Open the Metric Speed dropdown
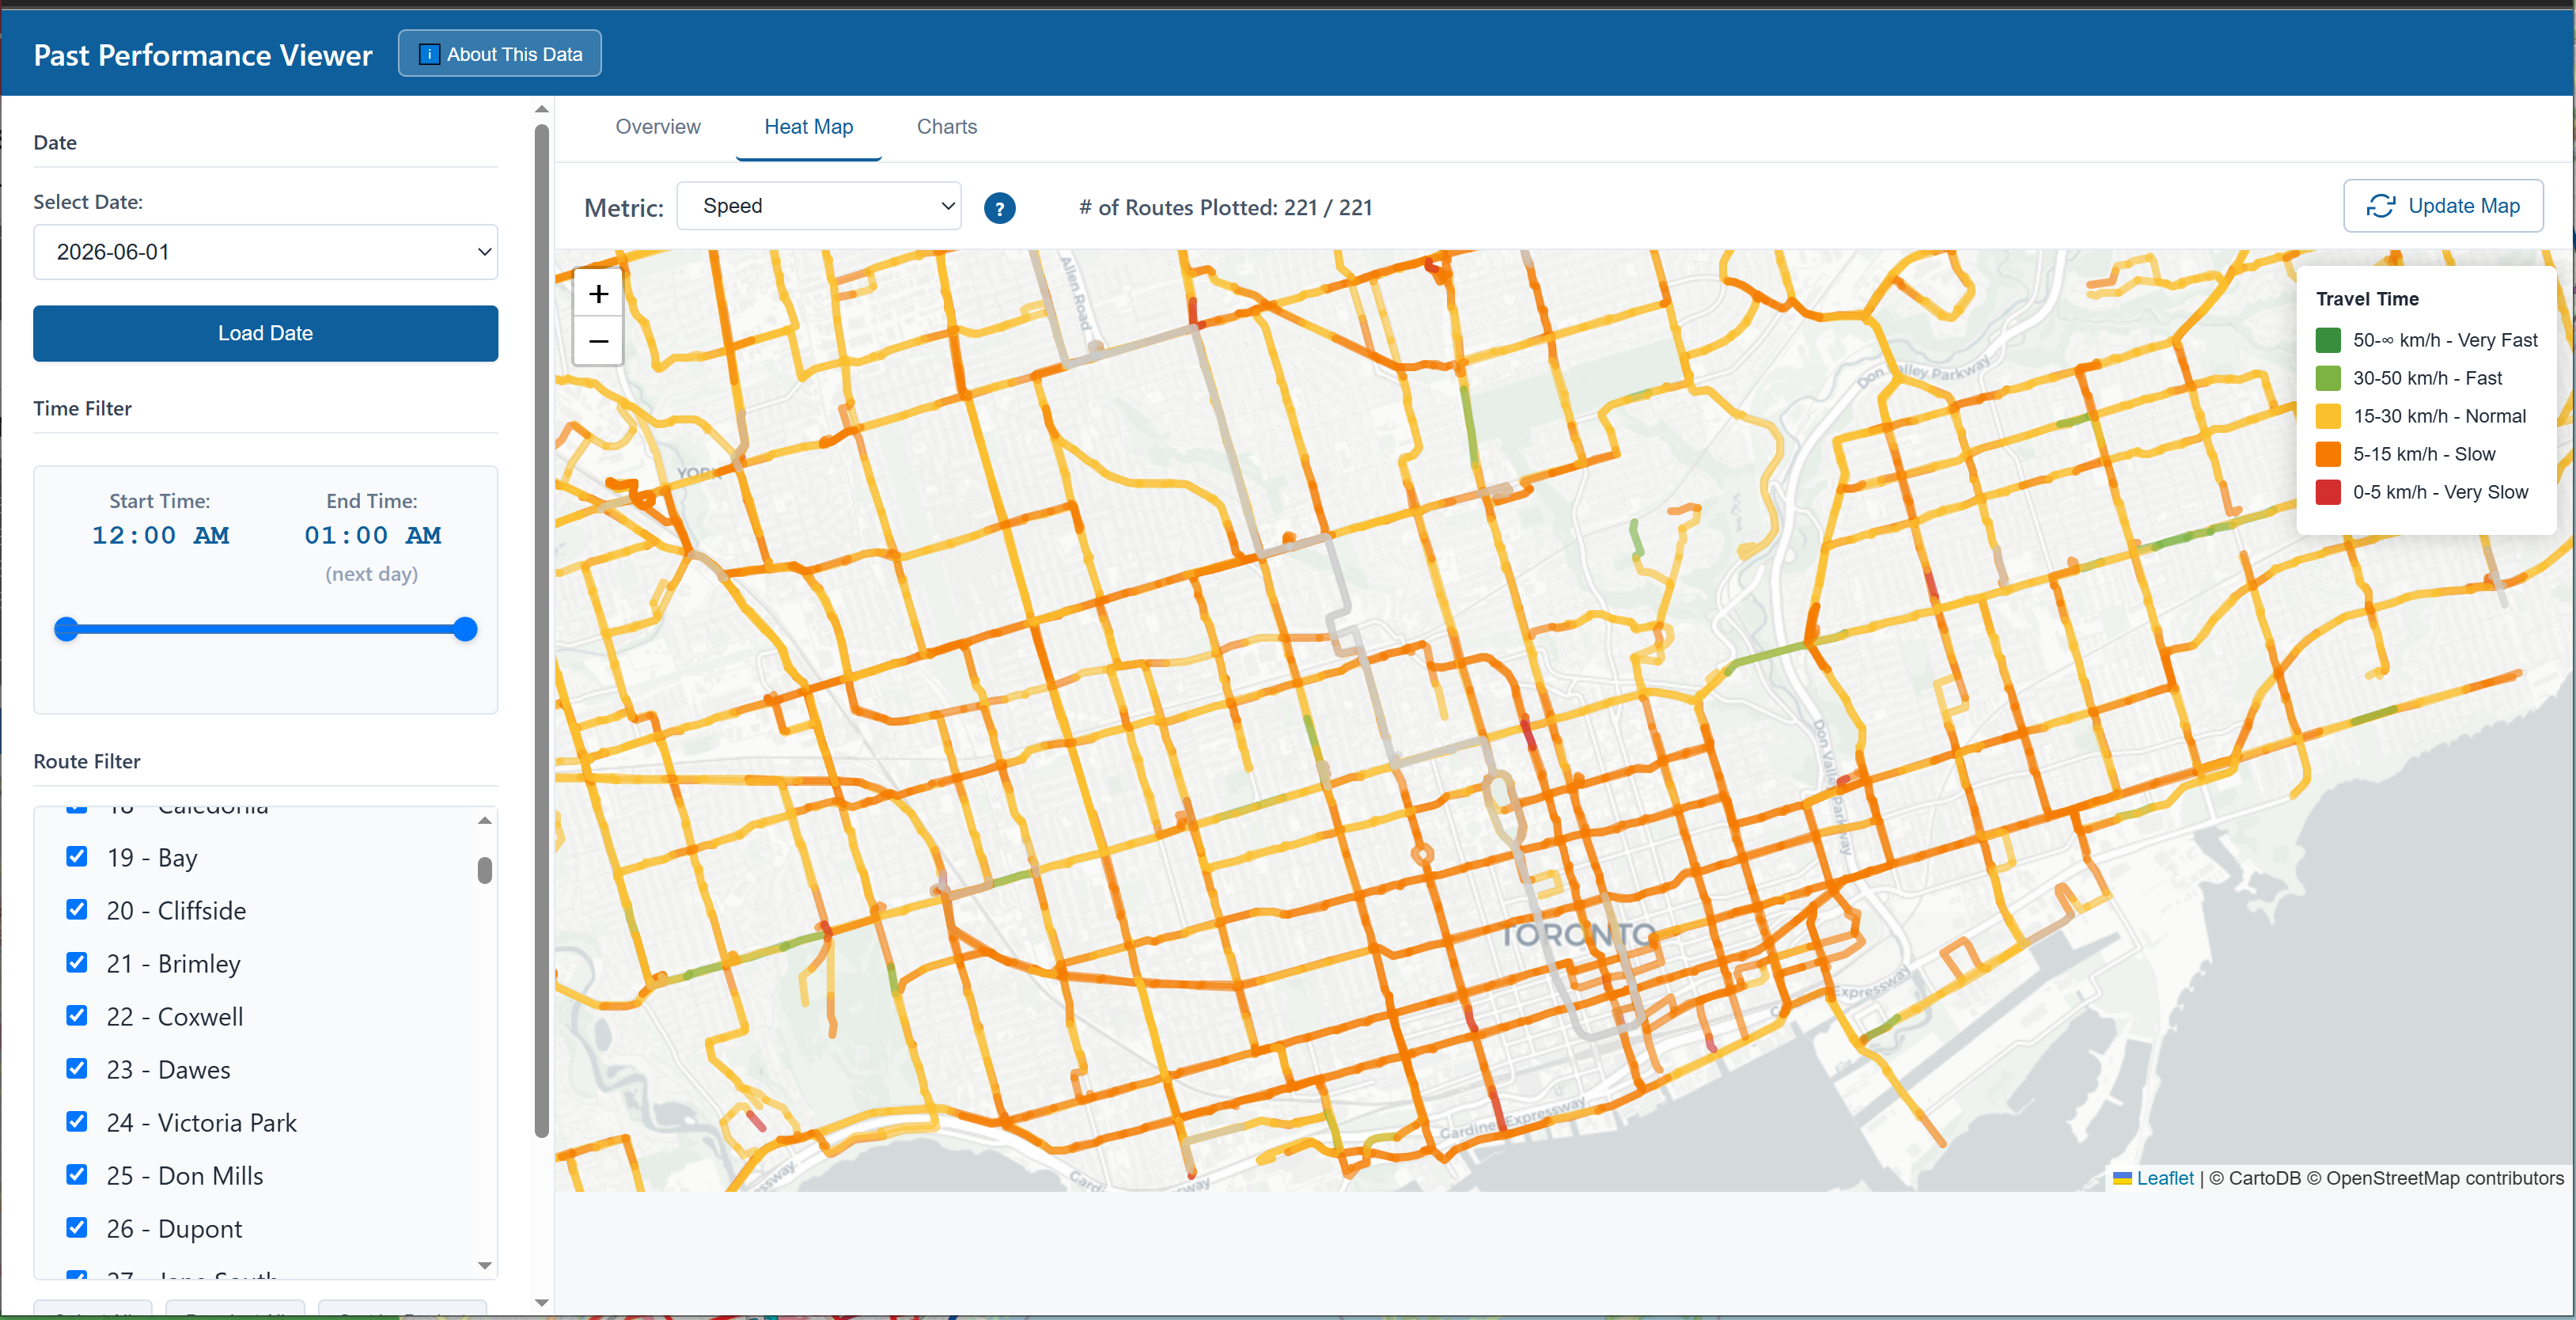 click(819, 206)
